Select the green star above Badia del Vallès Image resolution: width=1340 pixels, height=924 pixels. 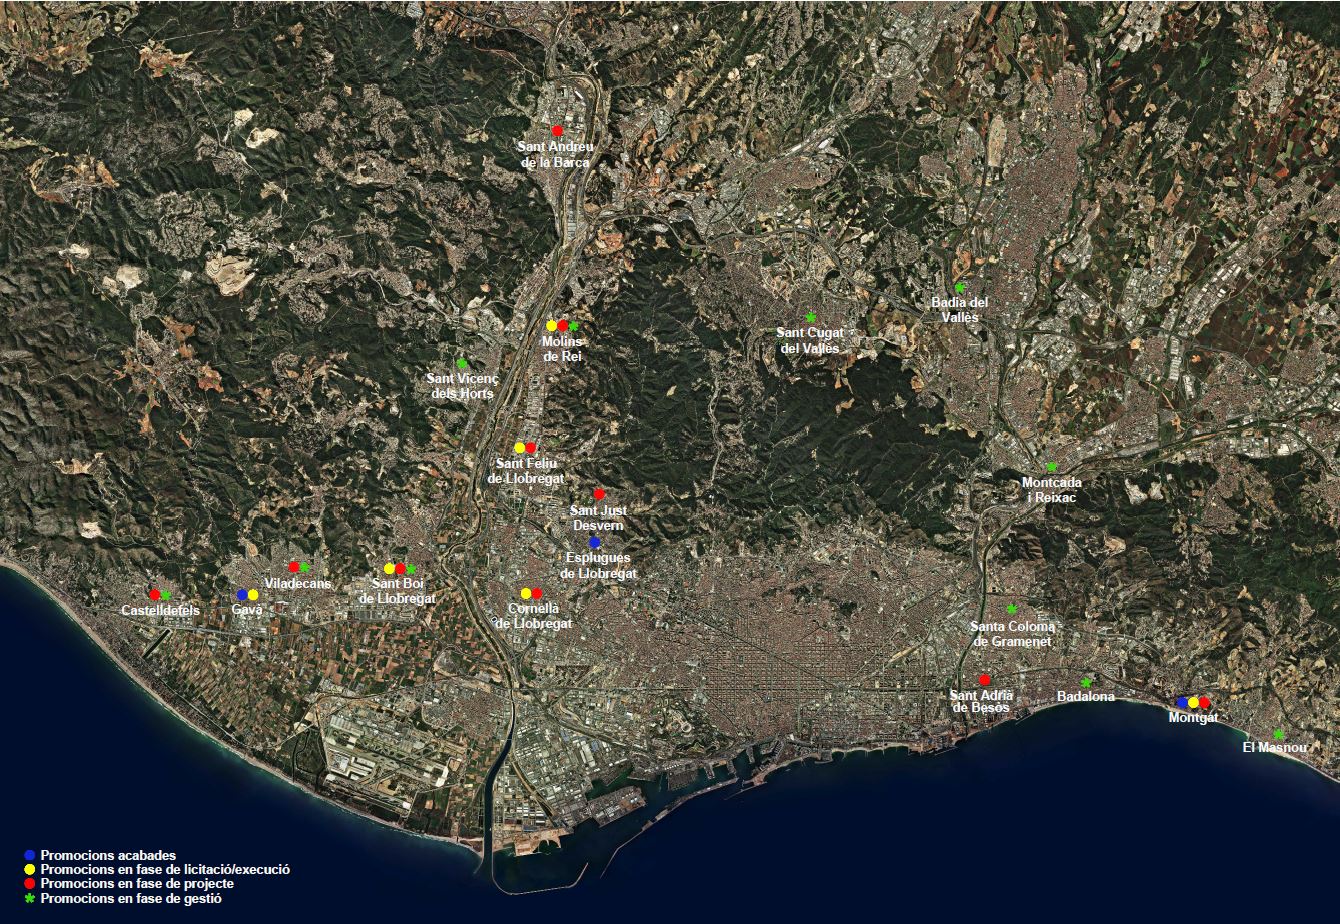click(x=959, y=288)
